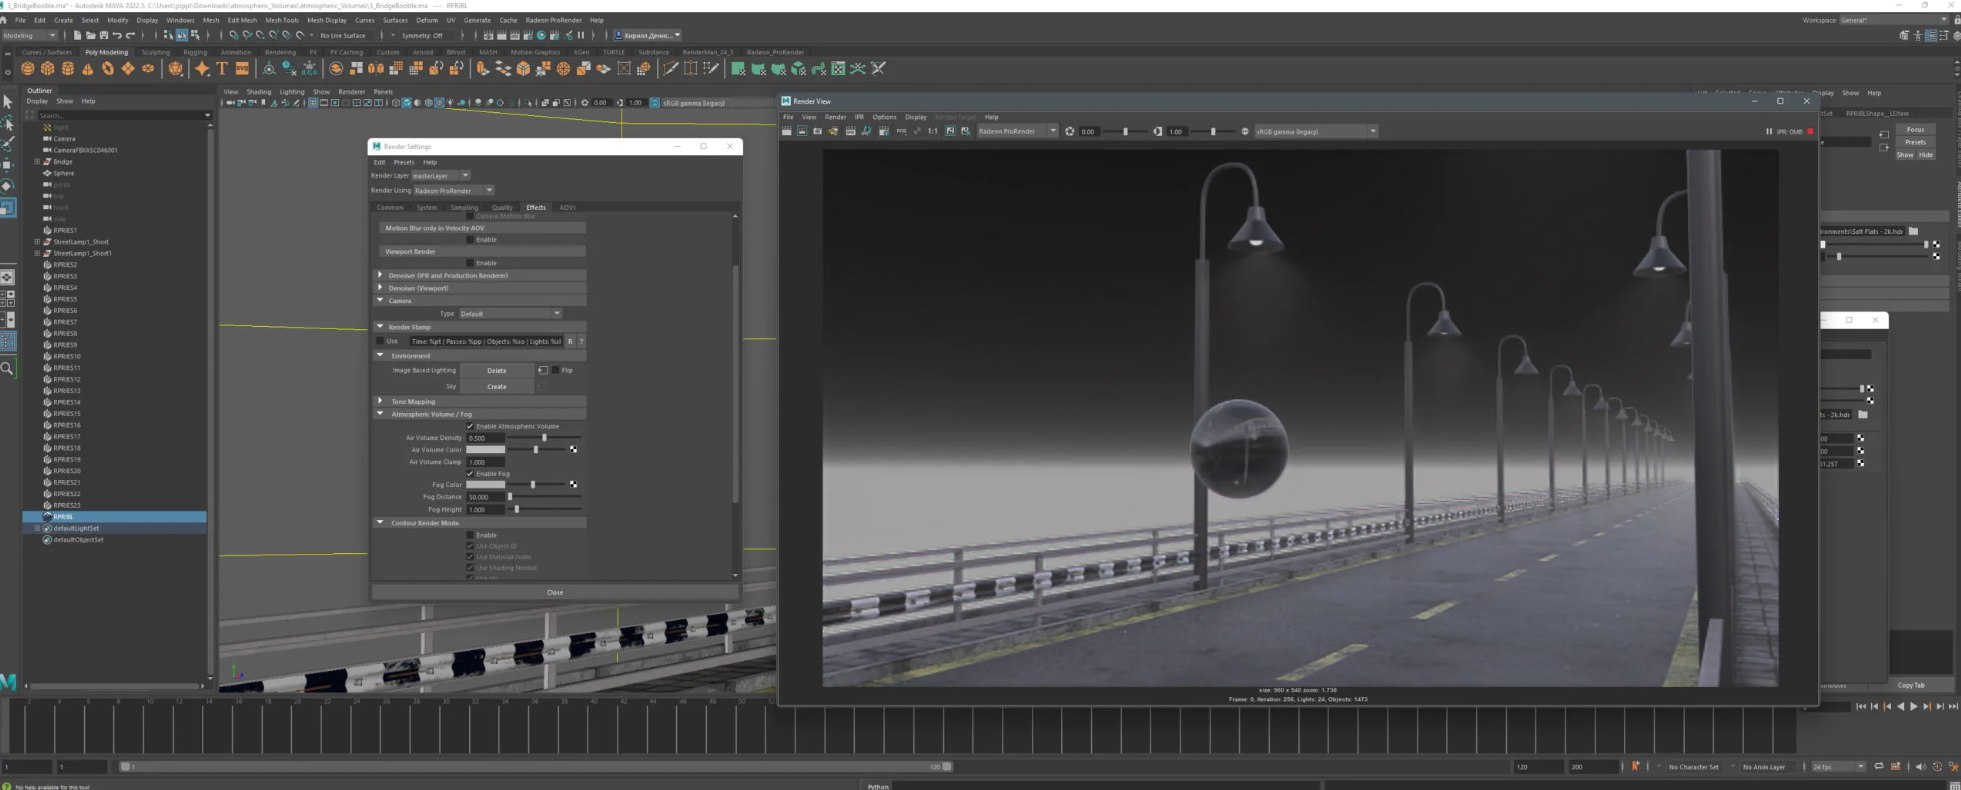
Task: Click the save scene icon in status line
Action: pos(104,35)
